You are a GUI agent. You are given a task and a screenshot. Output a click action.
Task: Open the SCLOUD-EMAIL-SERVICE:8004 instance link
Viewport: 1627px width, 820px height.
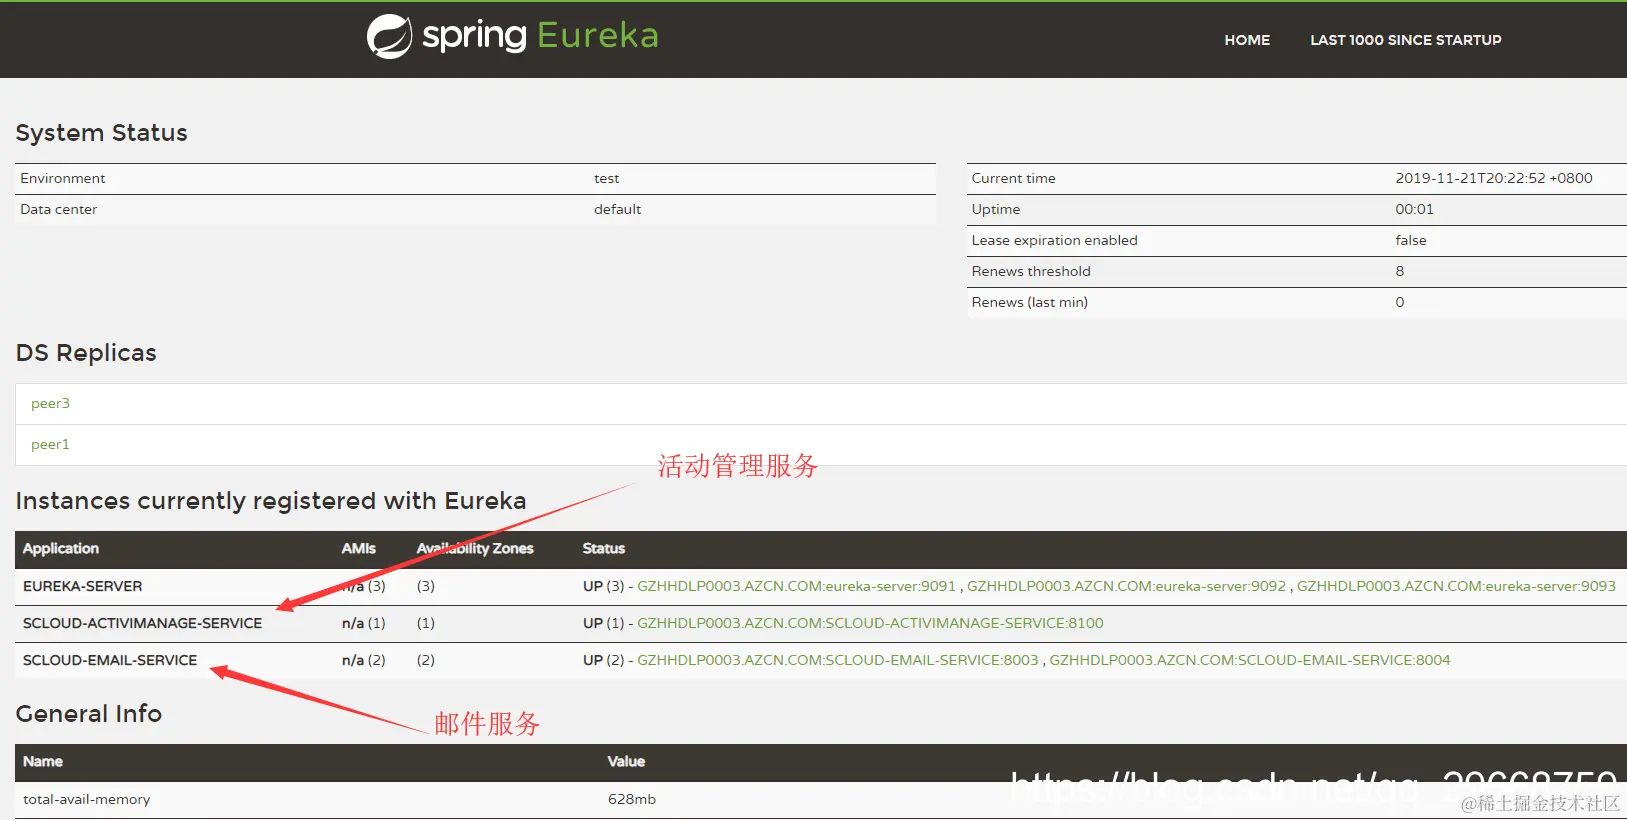pyautogui.click(x=1250, y=660)
